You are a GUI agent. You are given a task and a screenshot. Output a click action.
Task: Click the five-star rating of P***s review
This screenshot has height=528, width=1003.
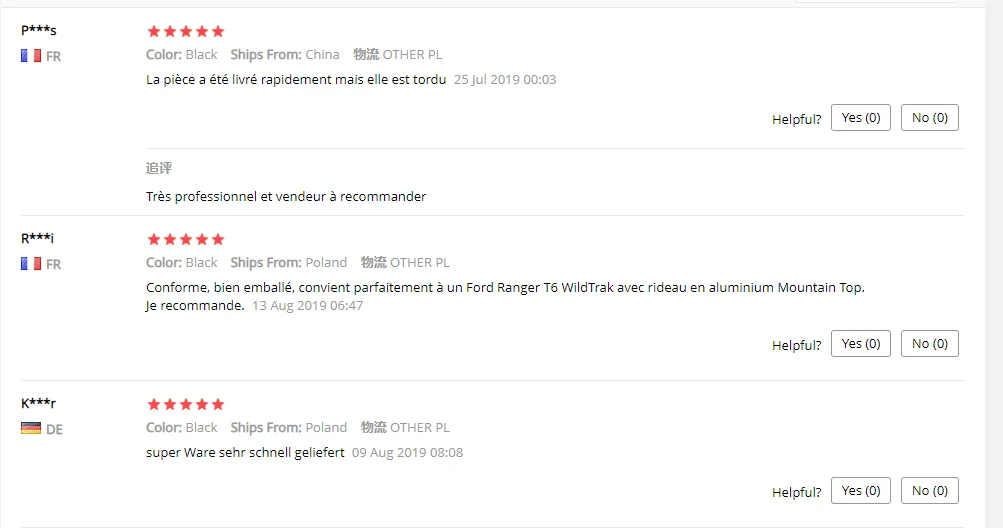186,31
